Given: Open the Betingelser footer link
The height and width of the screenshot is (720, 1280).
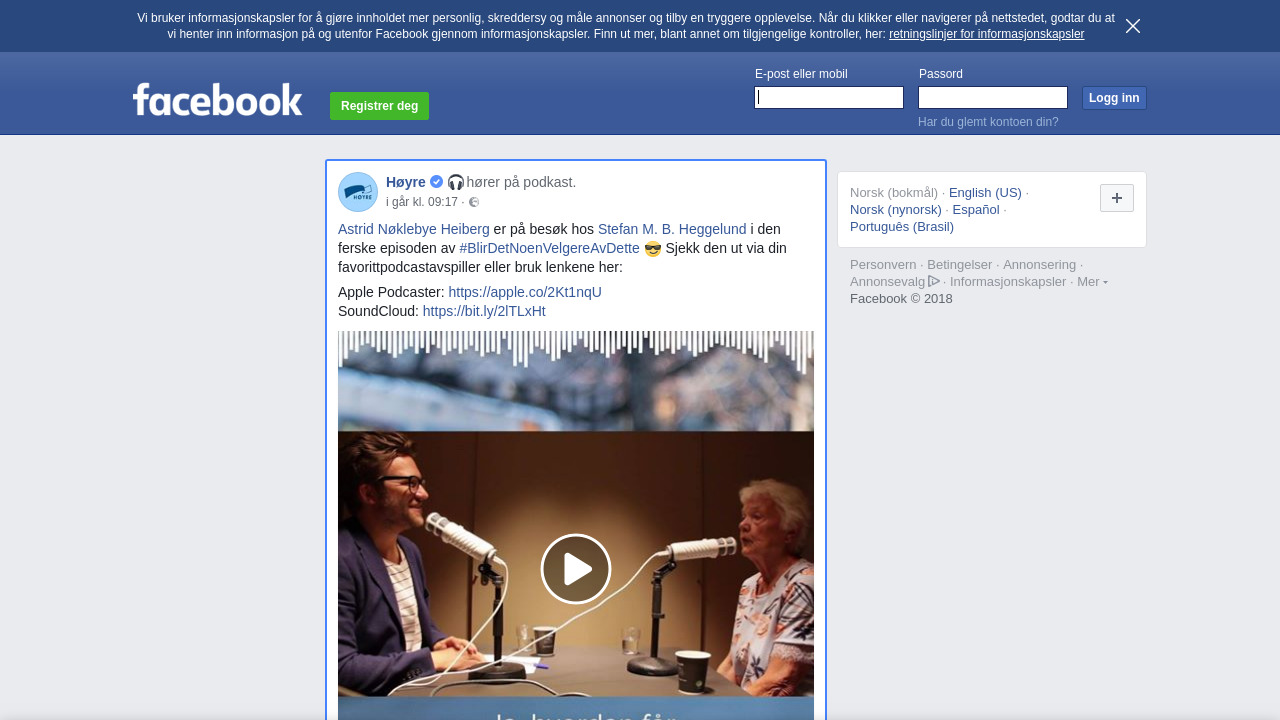Looking at the screenshot, I should click(960, 264).
